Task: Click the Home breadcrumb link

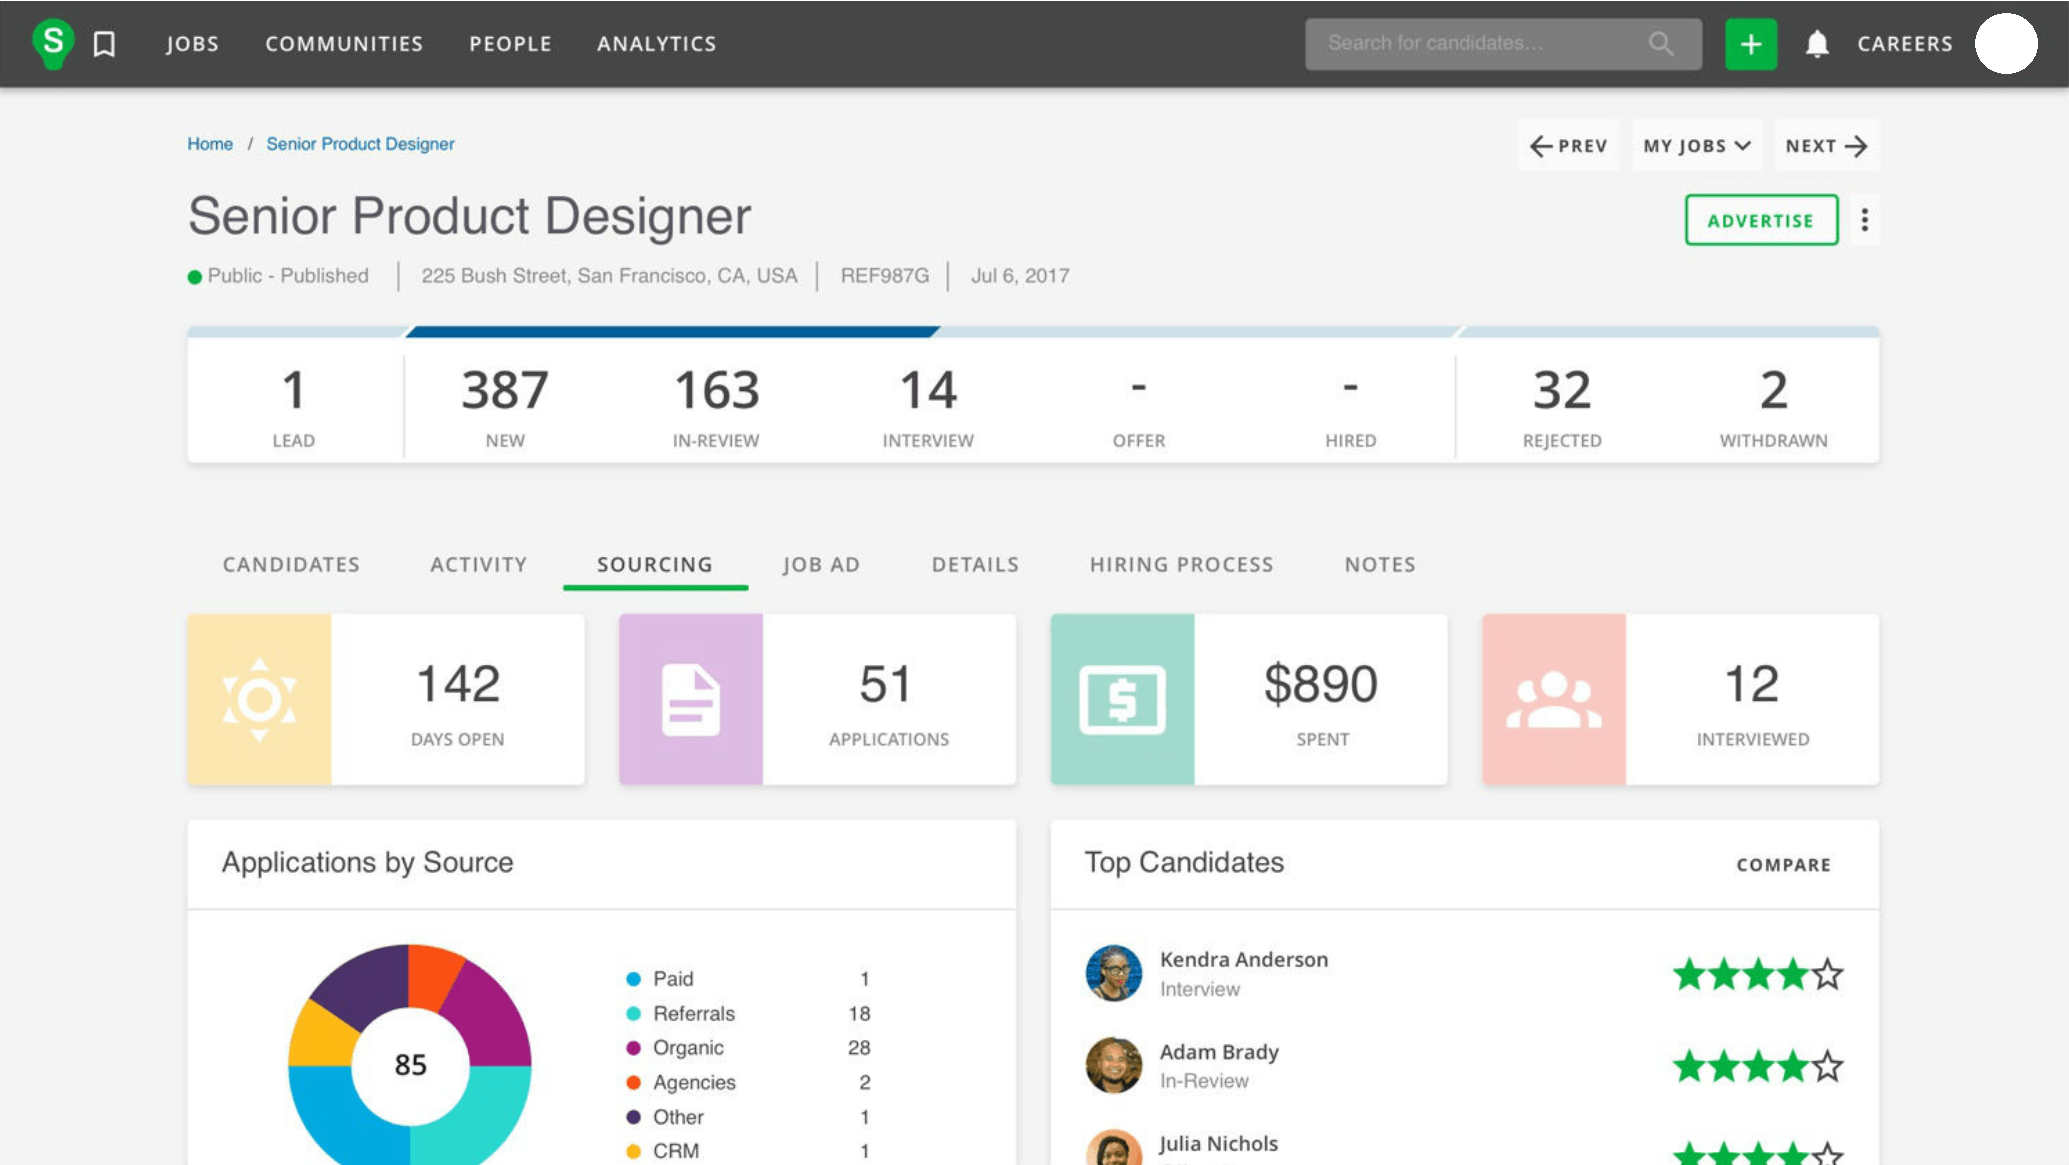Action: [210, 143]
